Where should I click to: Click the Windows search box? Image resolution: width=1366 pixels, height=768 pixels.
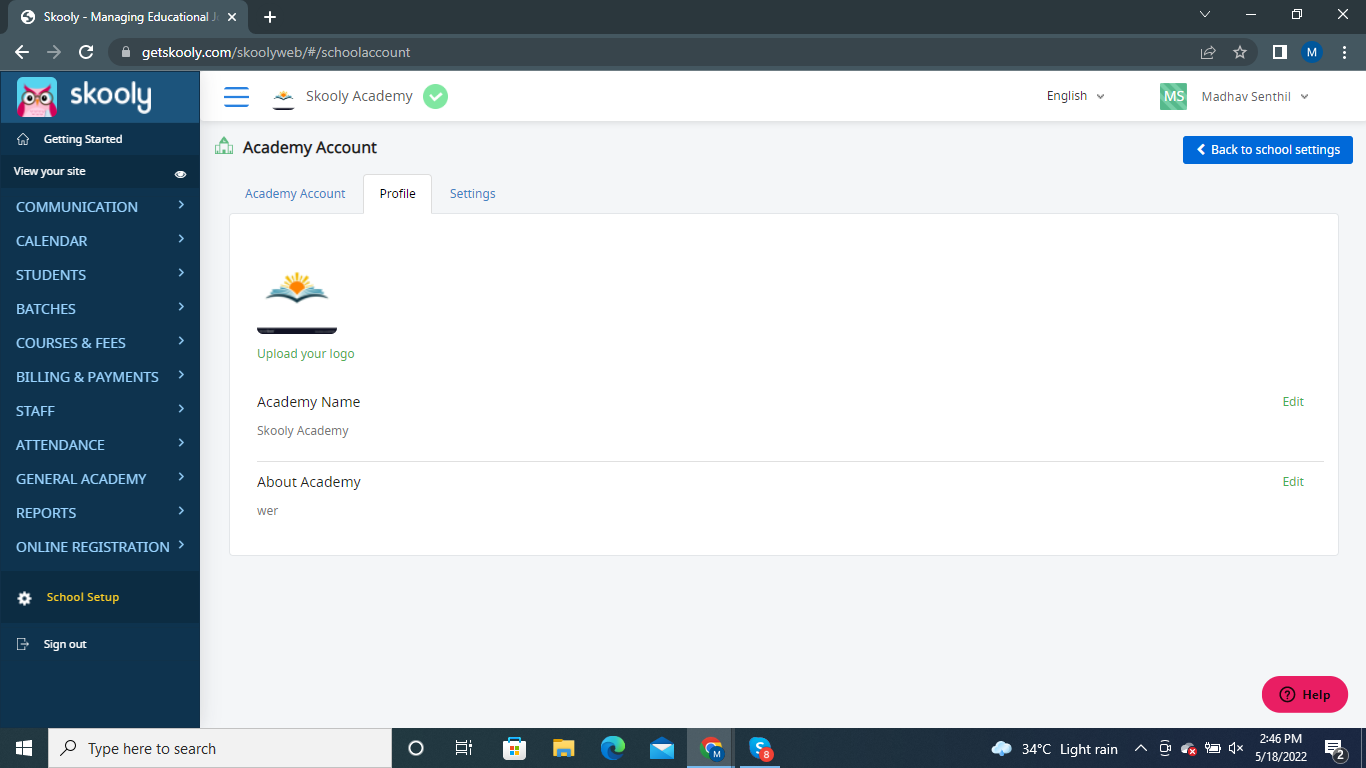(x=220, y=748)
